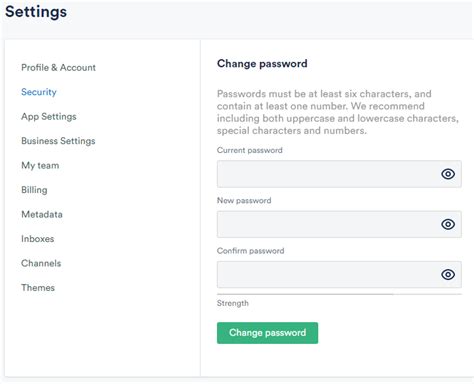Click the Settings page title
This screenshot has height=384, width=474.
36,12
